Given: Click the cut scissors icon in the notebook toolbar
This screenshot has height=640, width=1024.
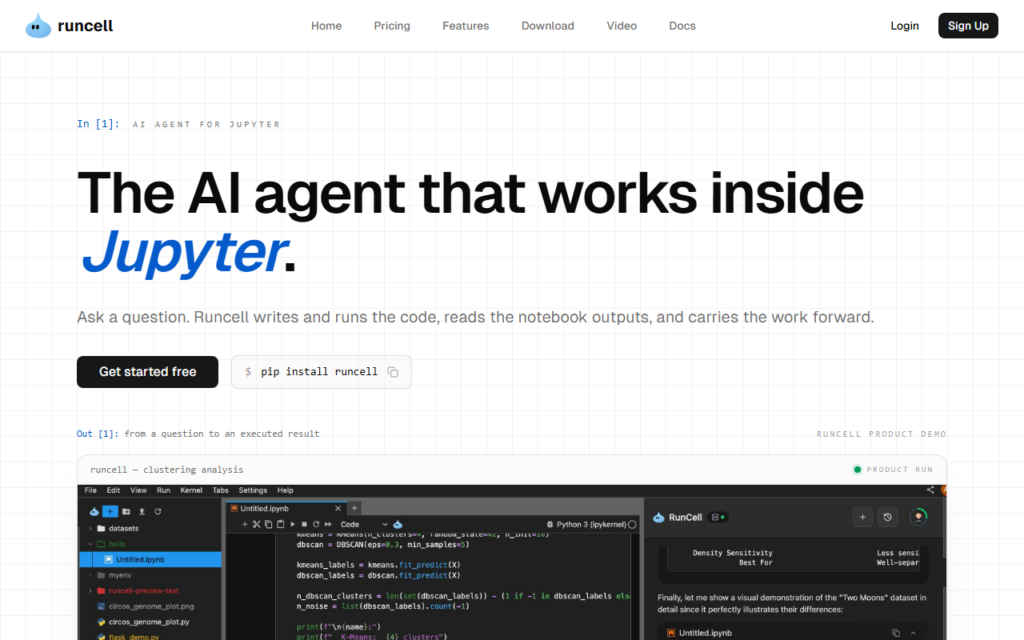Looking at the screenshot, I should [x=257, y=524].
